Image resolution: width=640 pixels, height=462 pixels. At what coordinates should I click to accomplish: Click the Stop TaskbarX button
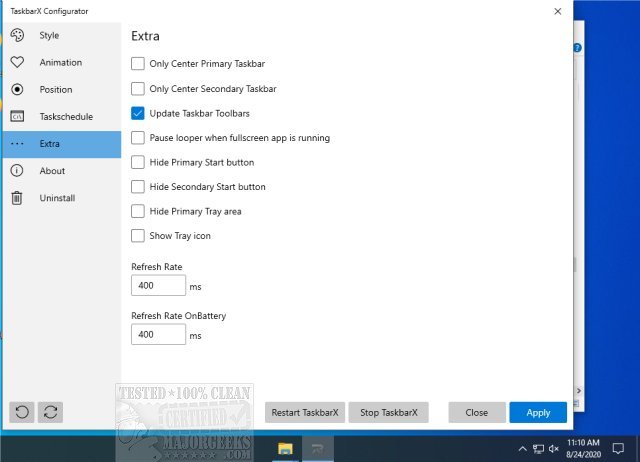[389, 413]
